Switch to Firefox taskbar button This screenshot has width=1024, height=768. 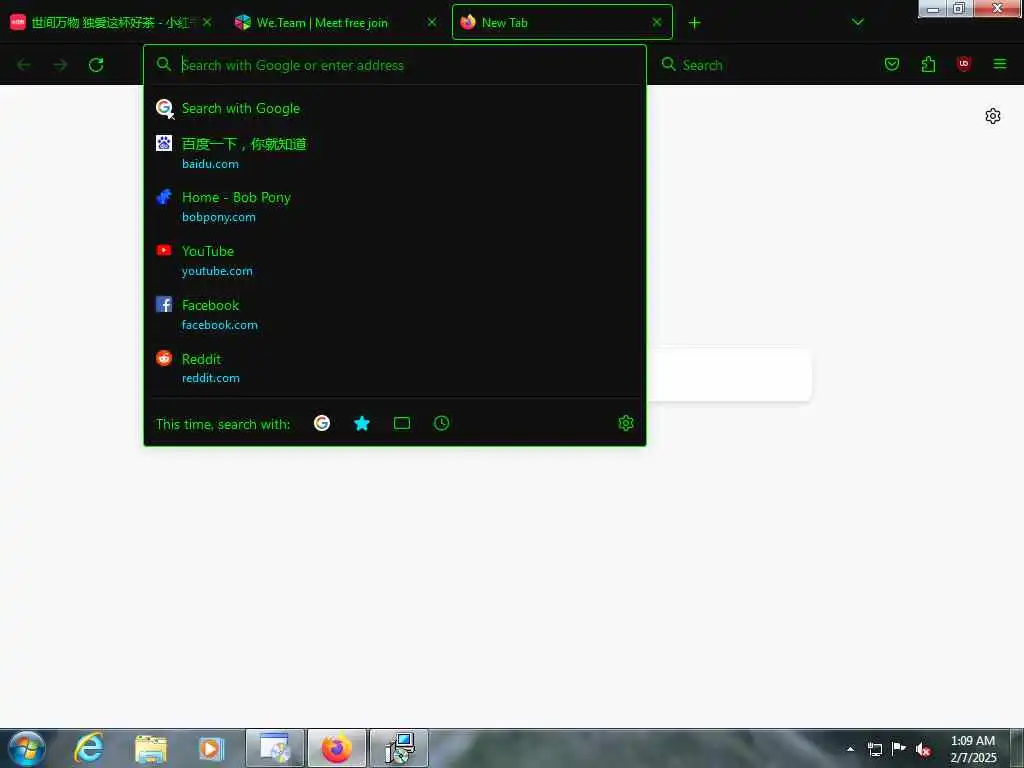tap(336, 748)
